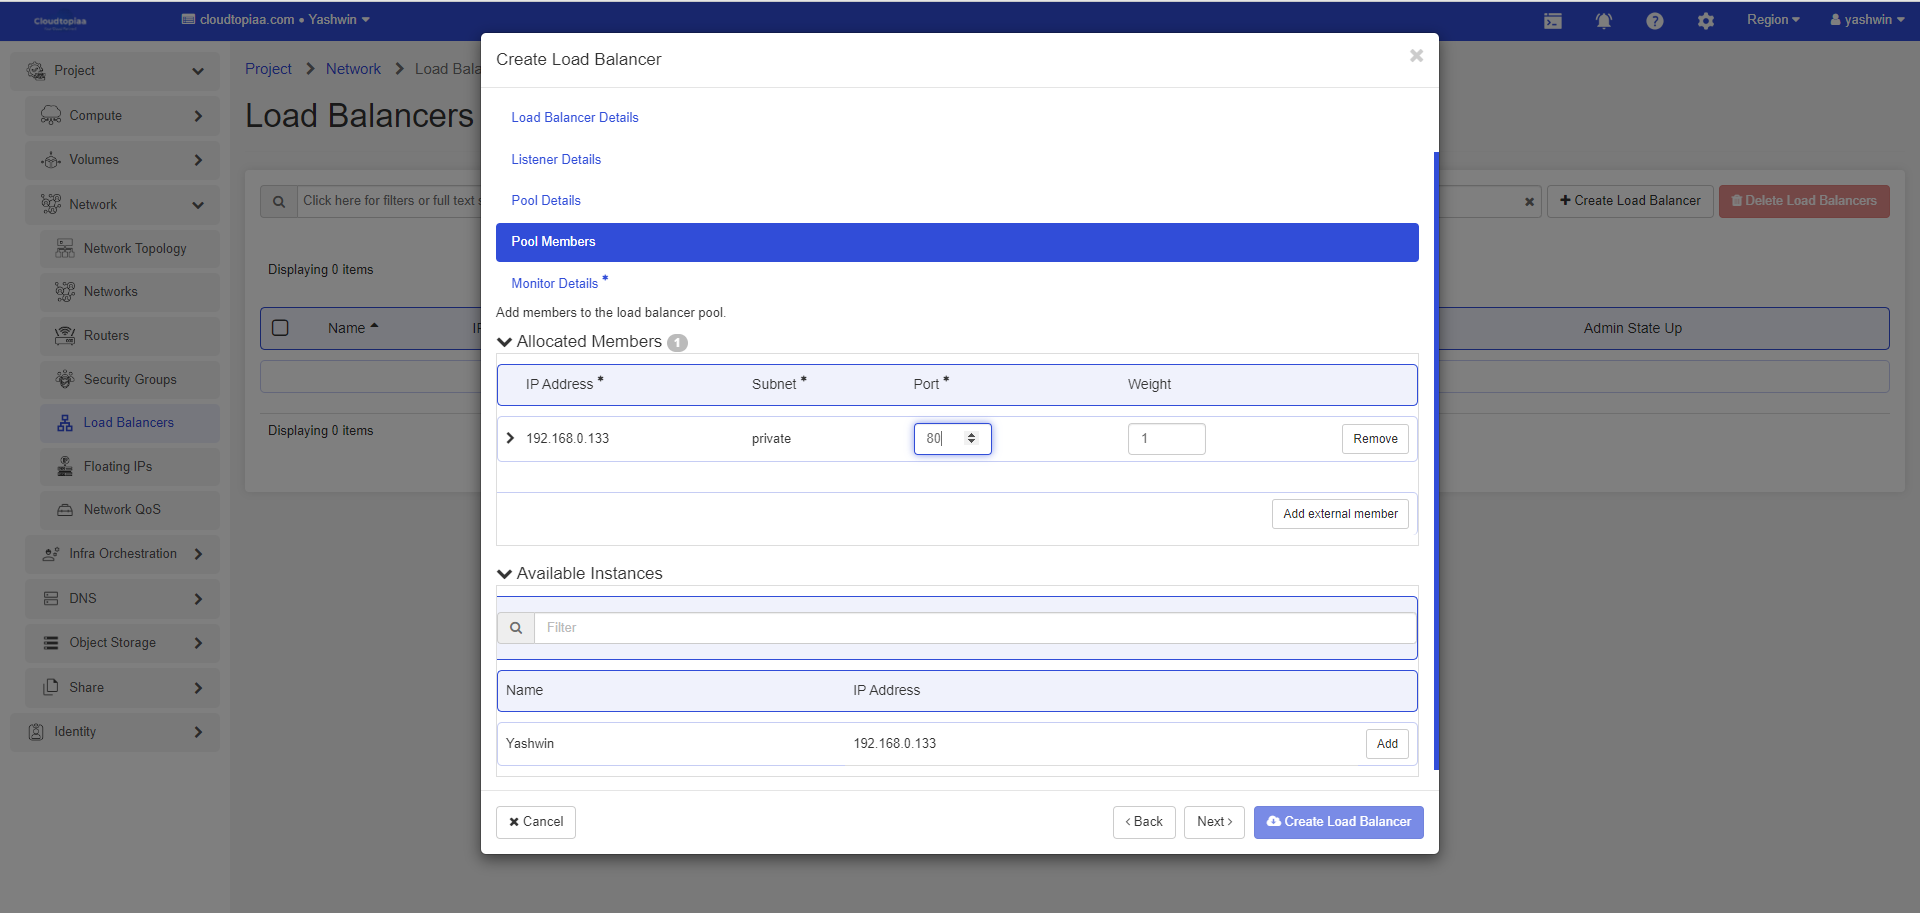Screen dimensions: 1920x913
Task: Click the notifications bell icon
Action: (x=1603, y=21)
